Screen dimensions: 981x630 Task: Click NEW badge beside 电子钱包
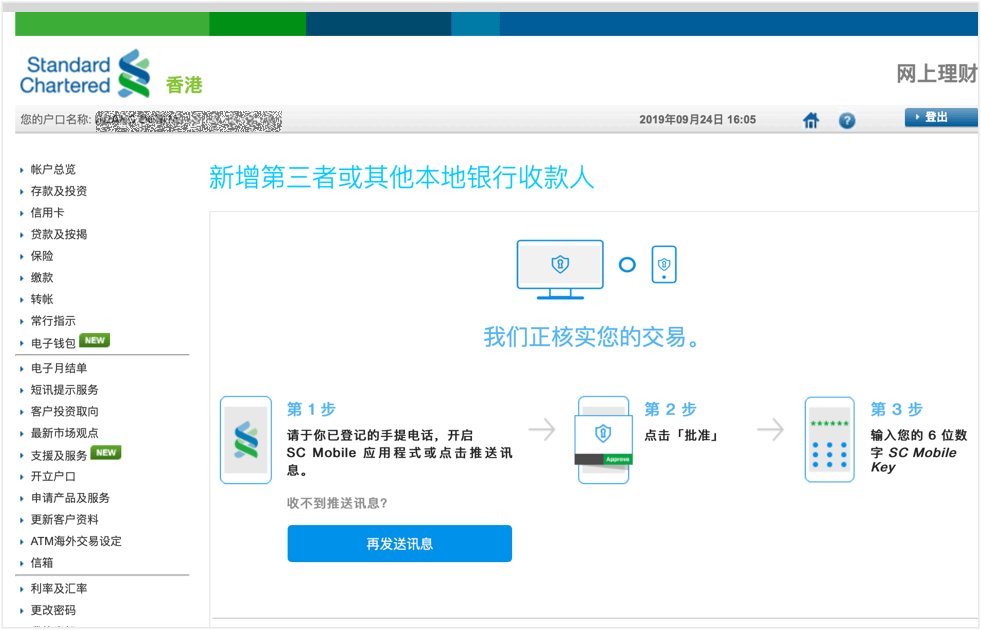(94, 340)
